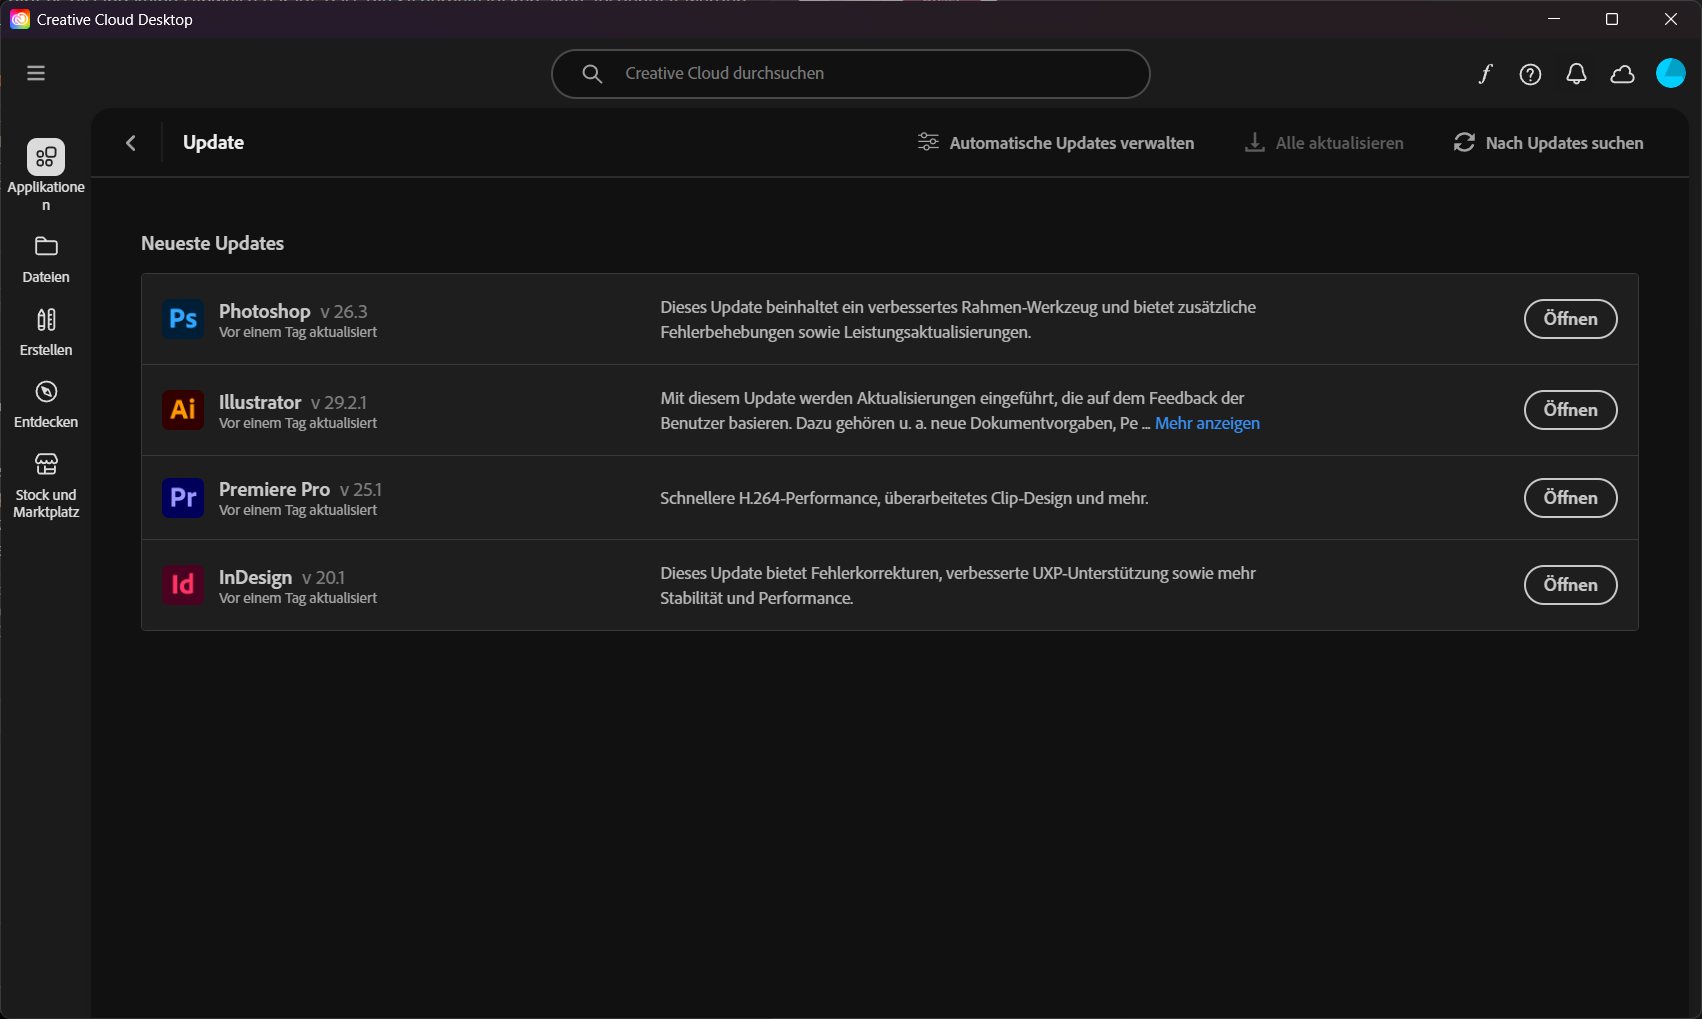Open Automatische Updates verwalten settings

point(1056,143)
